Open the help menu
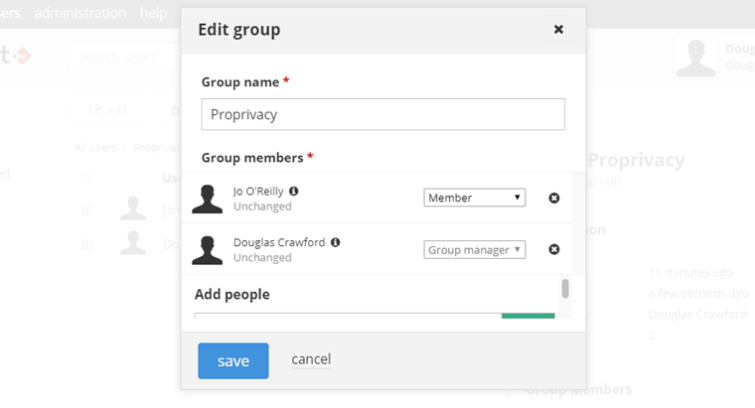 (x=154, y=13)
